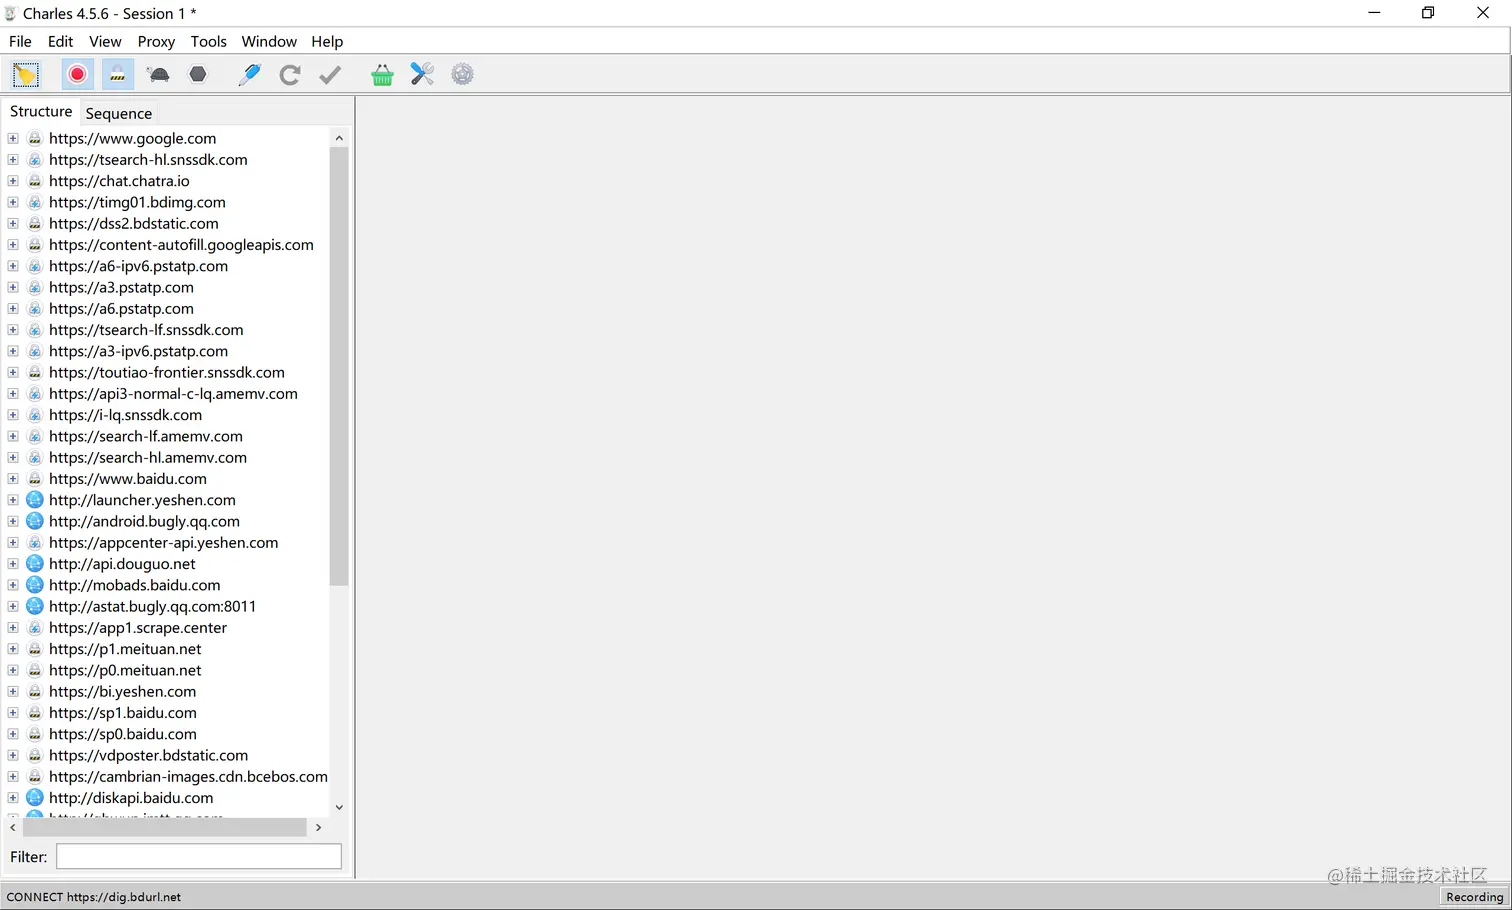Toggle breakpoints hexagon icon
Image resolution: width=1512 pixels, height=910 pixels.
click(198, 75)
